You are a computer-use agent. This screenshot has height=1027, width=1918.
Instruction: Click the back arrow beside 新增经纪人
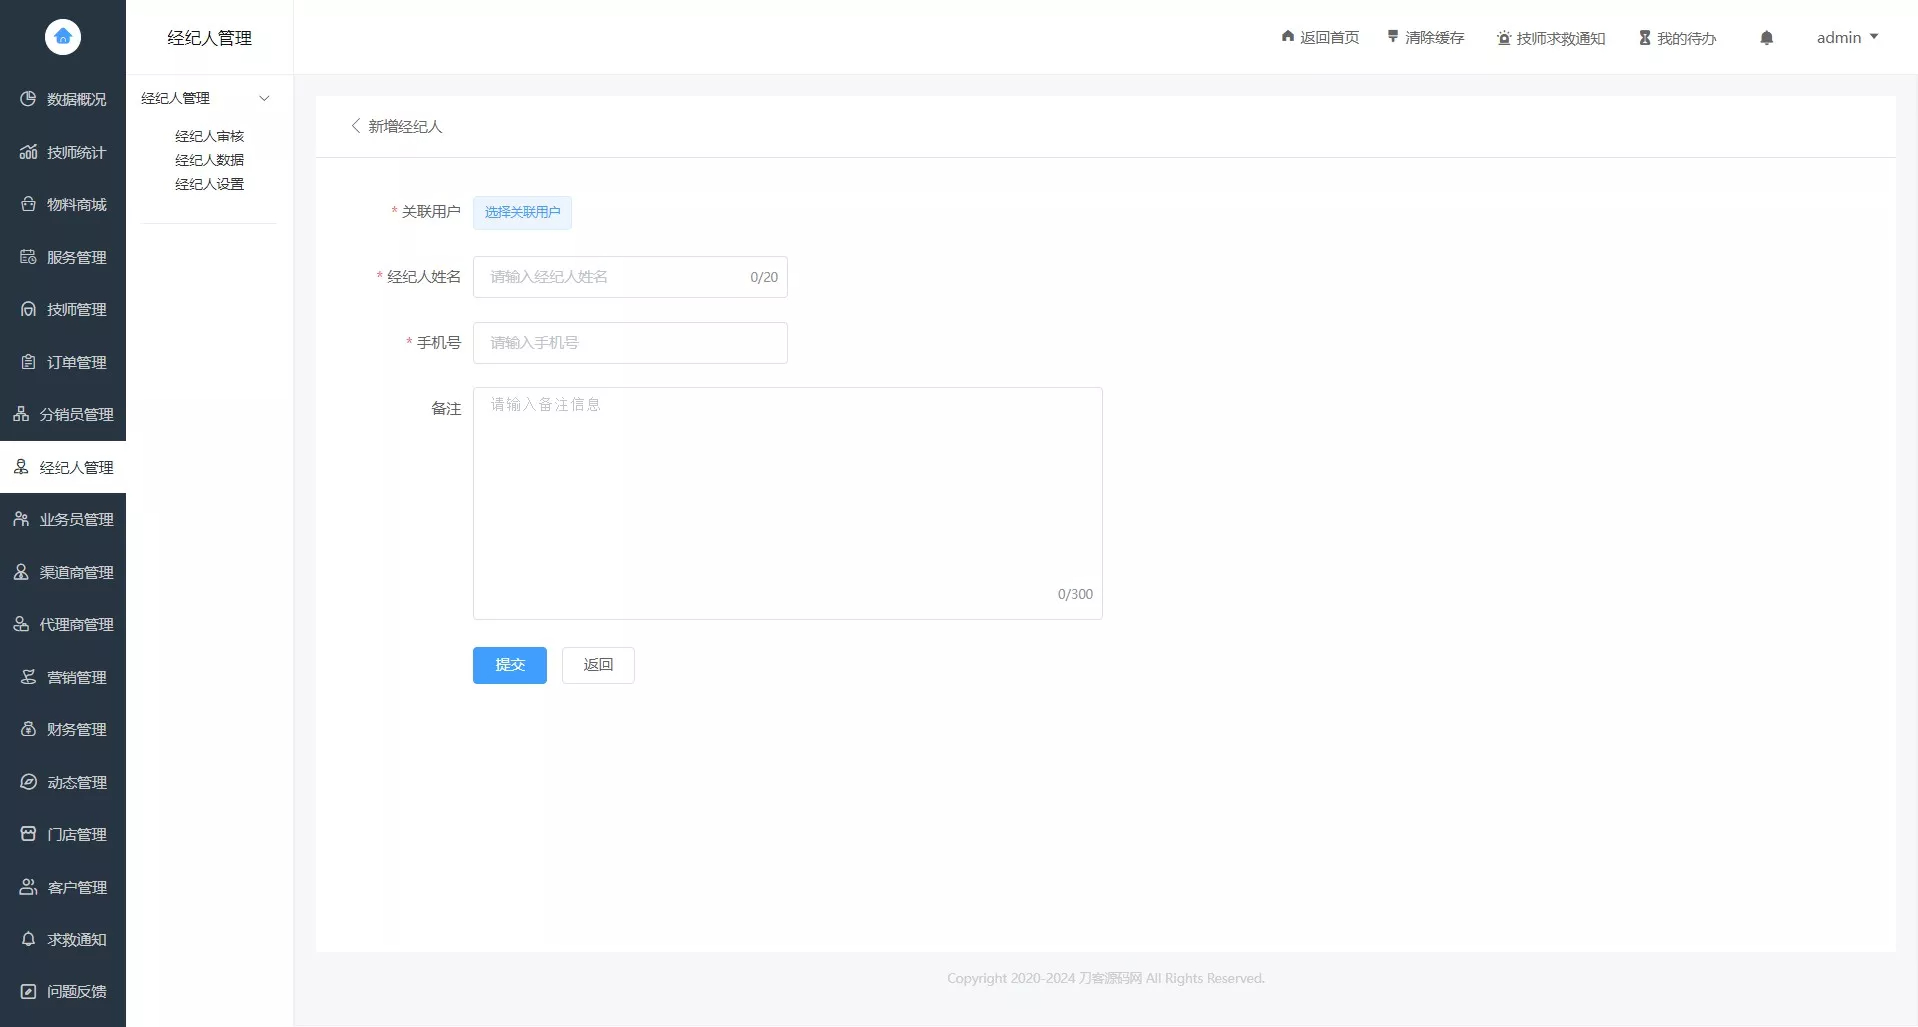tap(355, 126)
